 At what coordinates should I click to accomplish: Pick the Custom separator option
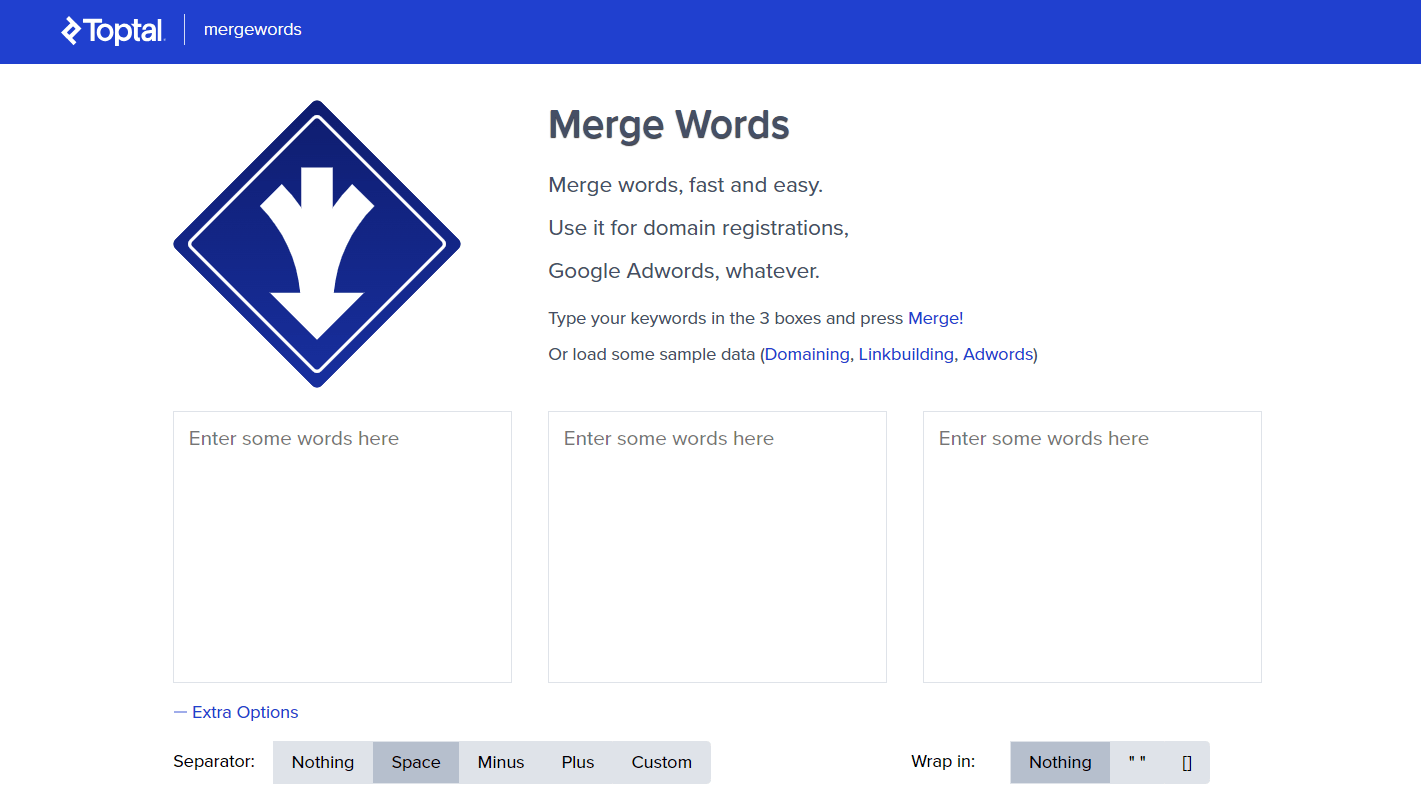[x=661, y=762]
